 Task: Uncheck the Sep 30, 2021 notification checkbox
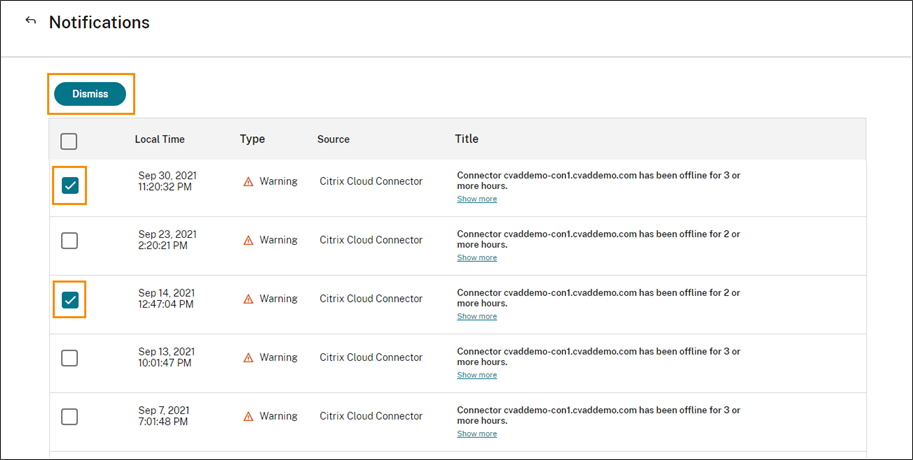tap(70, 185)
